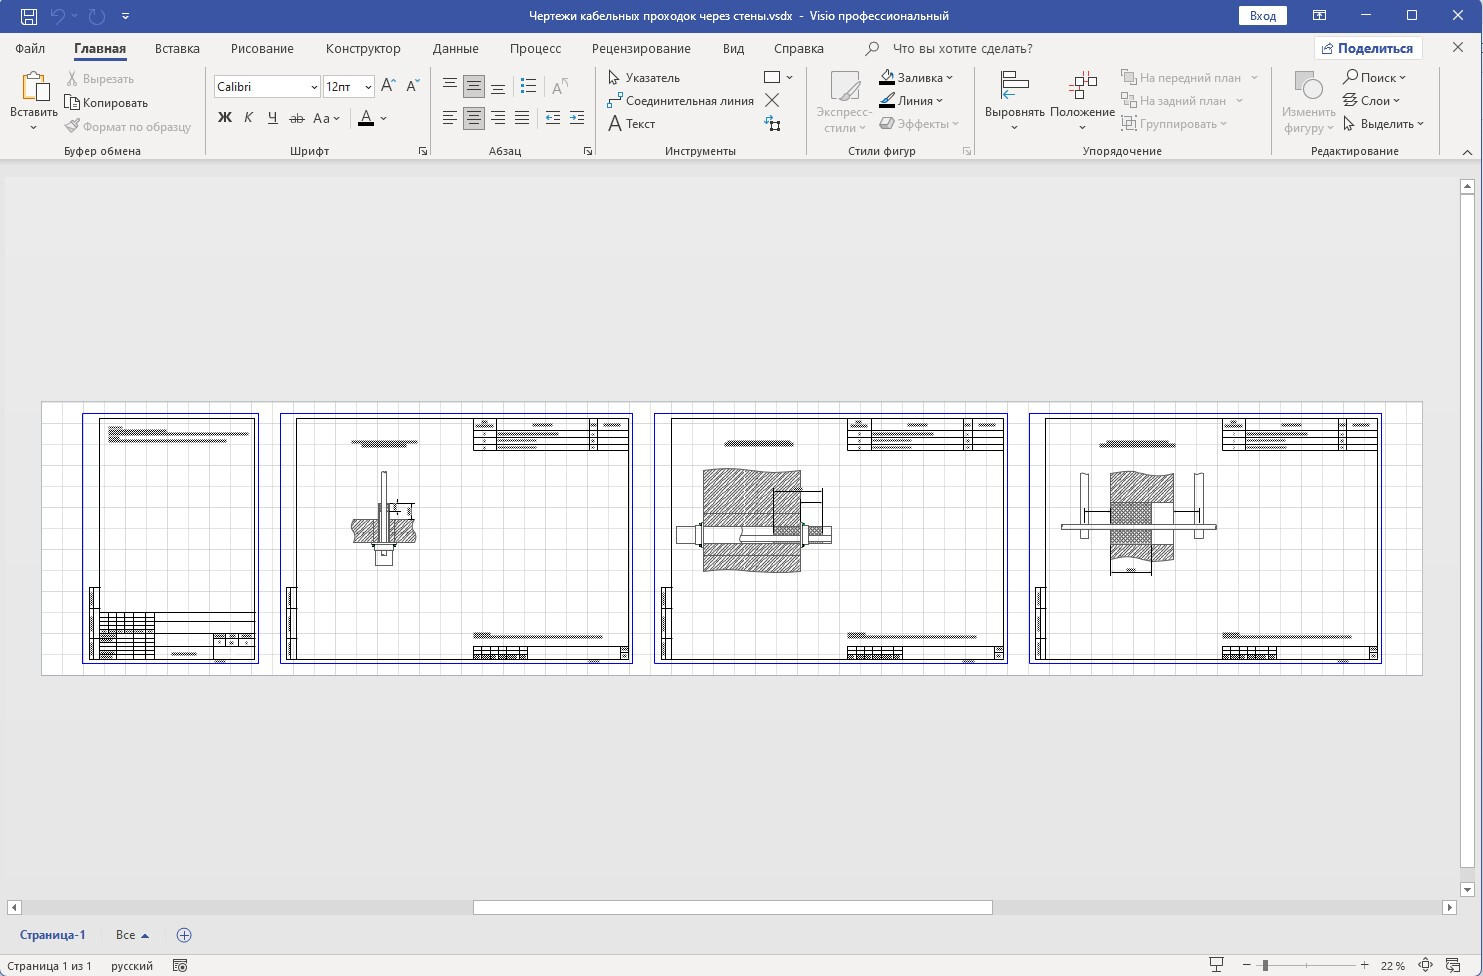Toggle bold formatting (Ж)
1483x976 pixels.
click(225, 117)
